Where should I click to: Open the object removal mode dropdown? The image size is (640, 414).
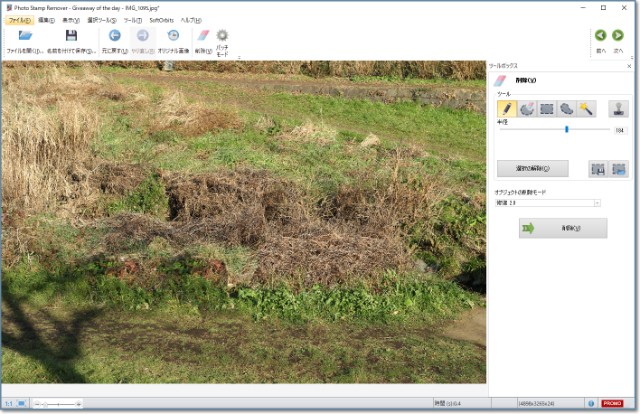pos(548,203)
